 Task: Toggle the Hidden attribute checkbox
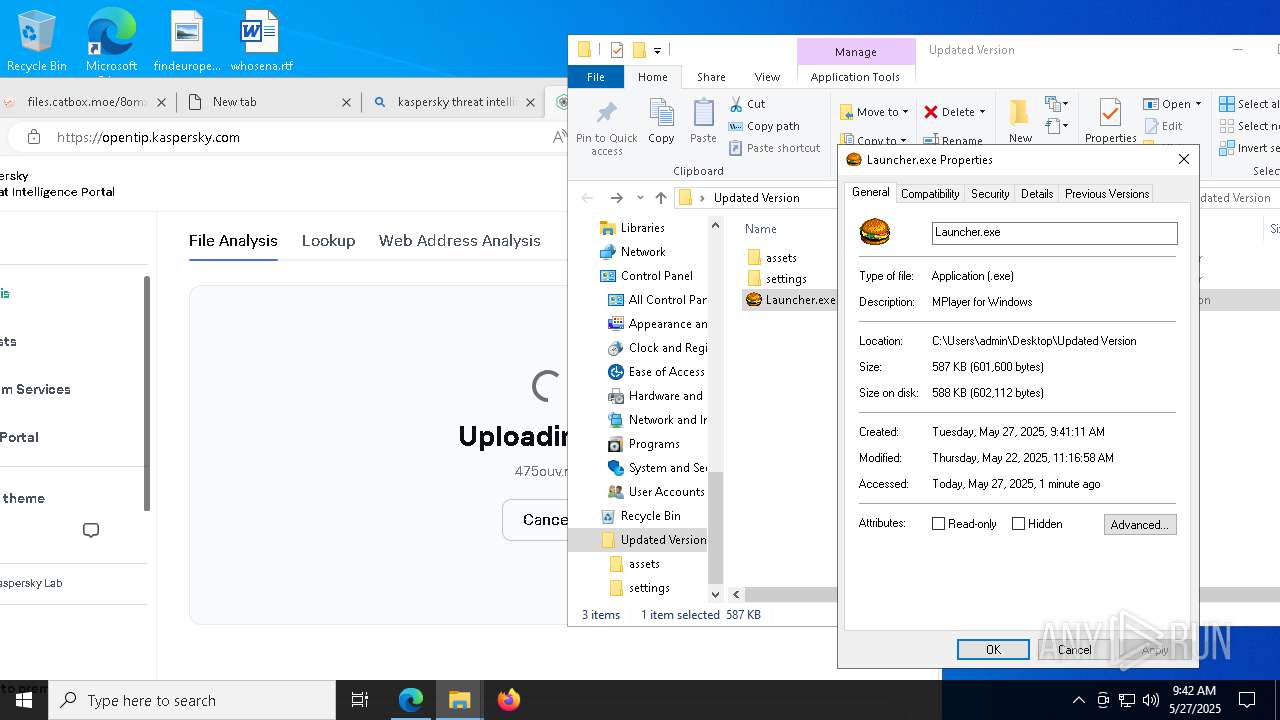[x=1018, y=524]
